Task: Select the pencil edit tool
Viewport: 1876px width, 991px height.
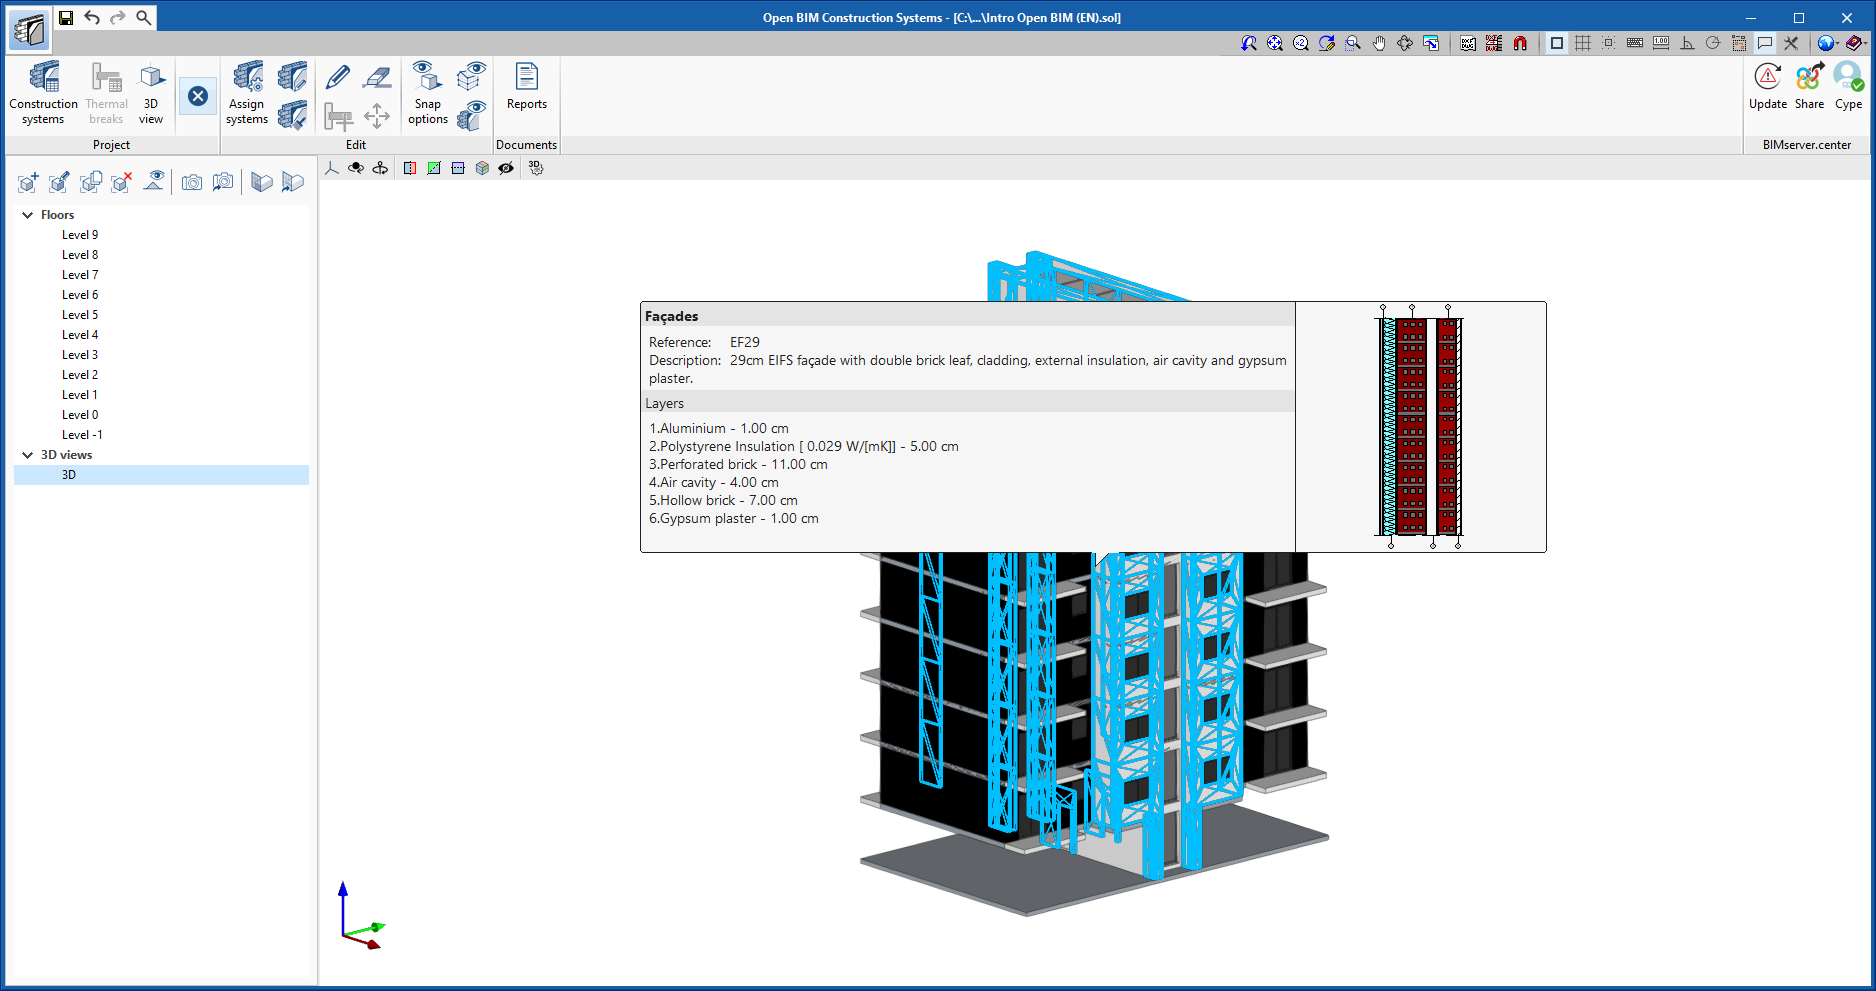Action: tap(338, 76)
